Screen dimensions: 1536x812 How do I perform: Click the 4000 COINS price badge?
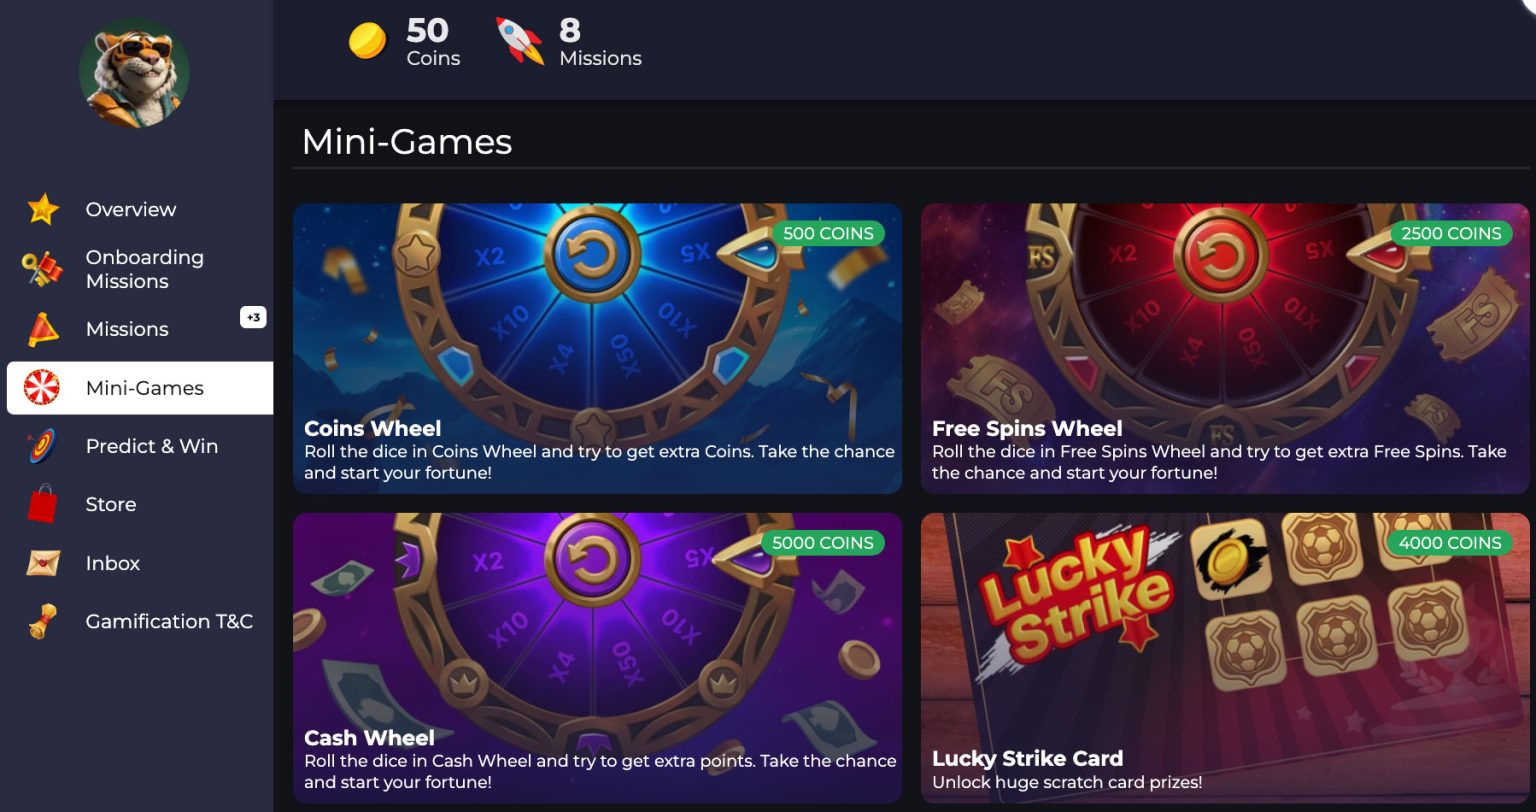[1450, 543]
